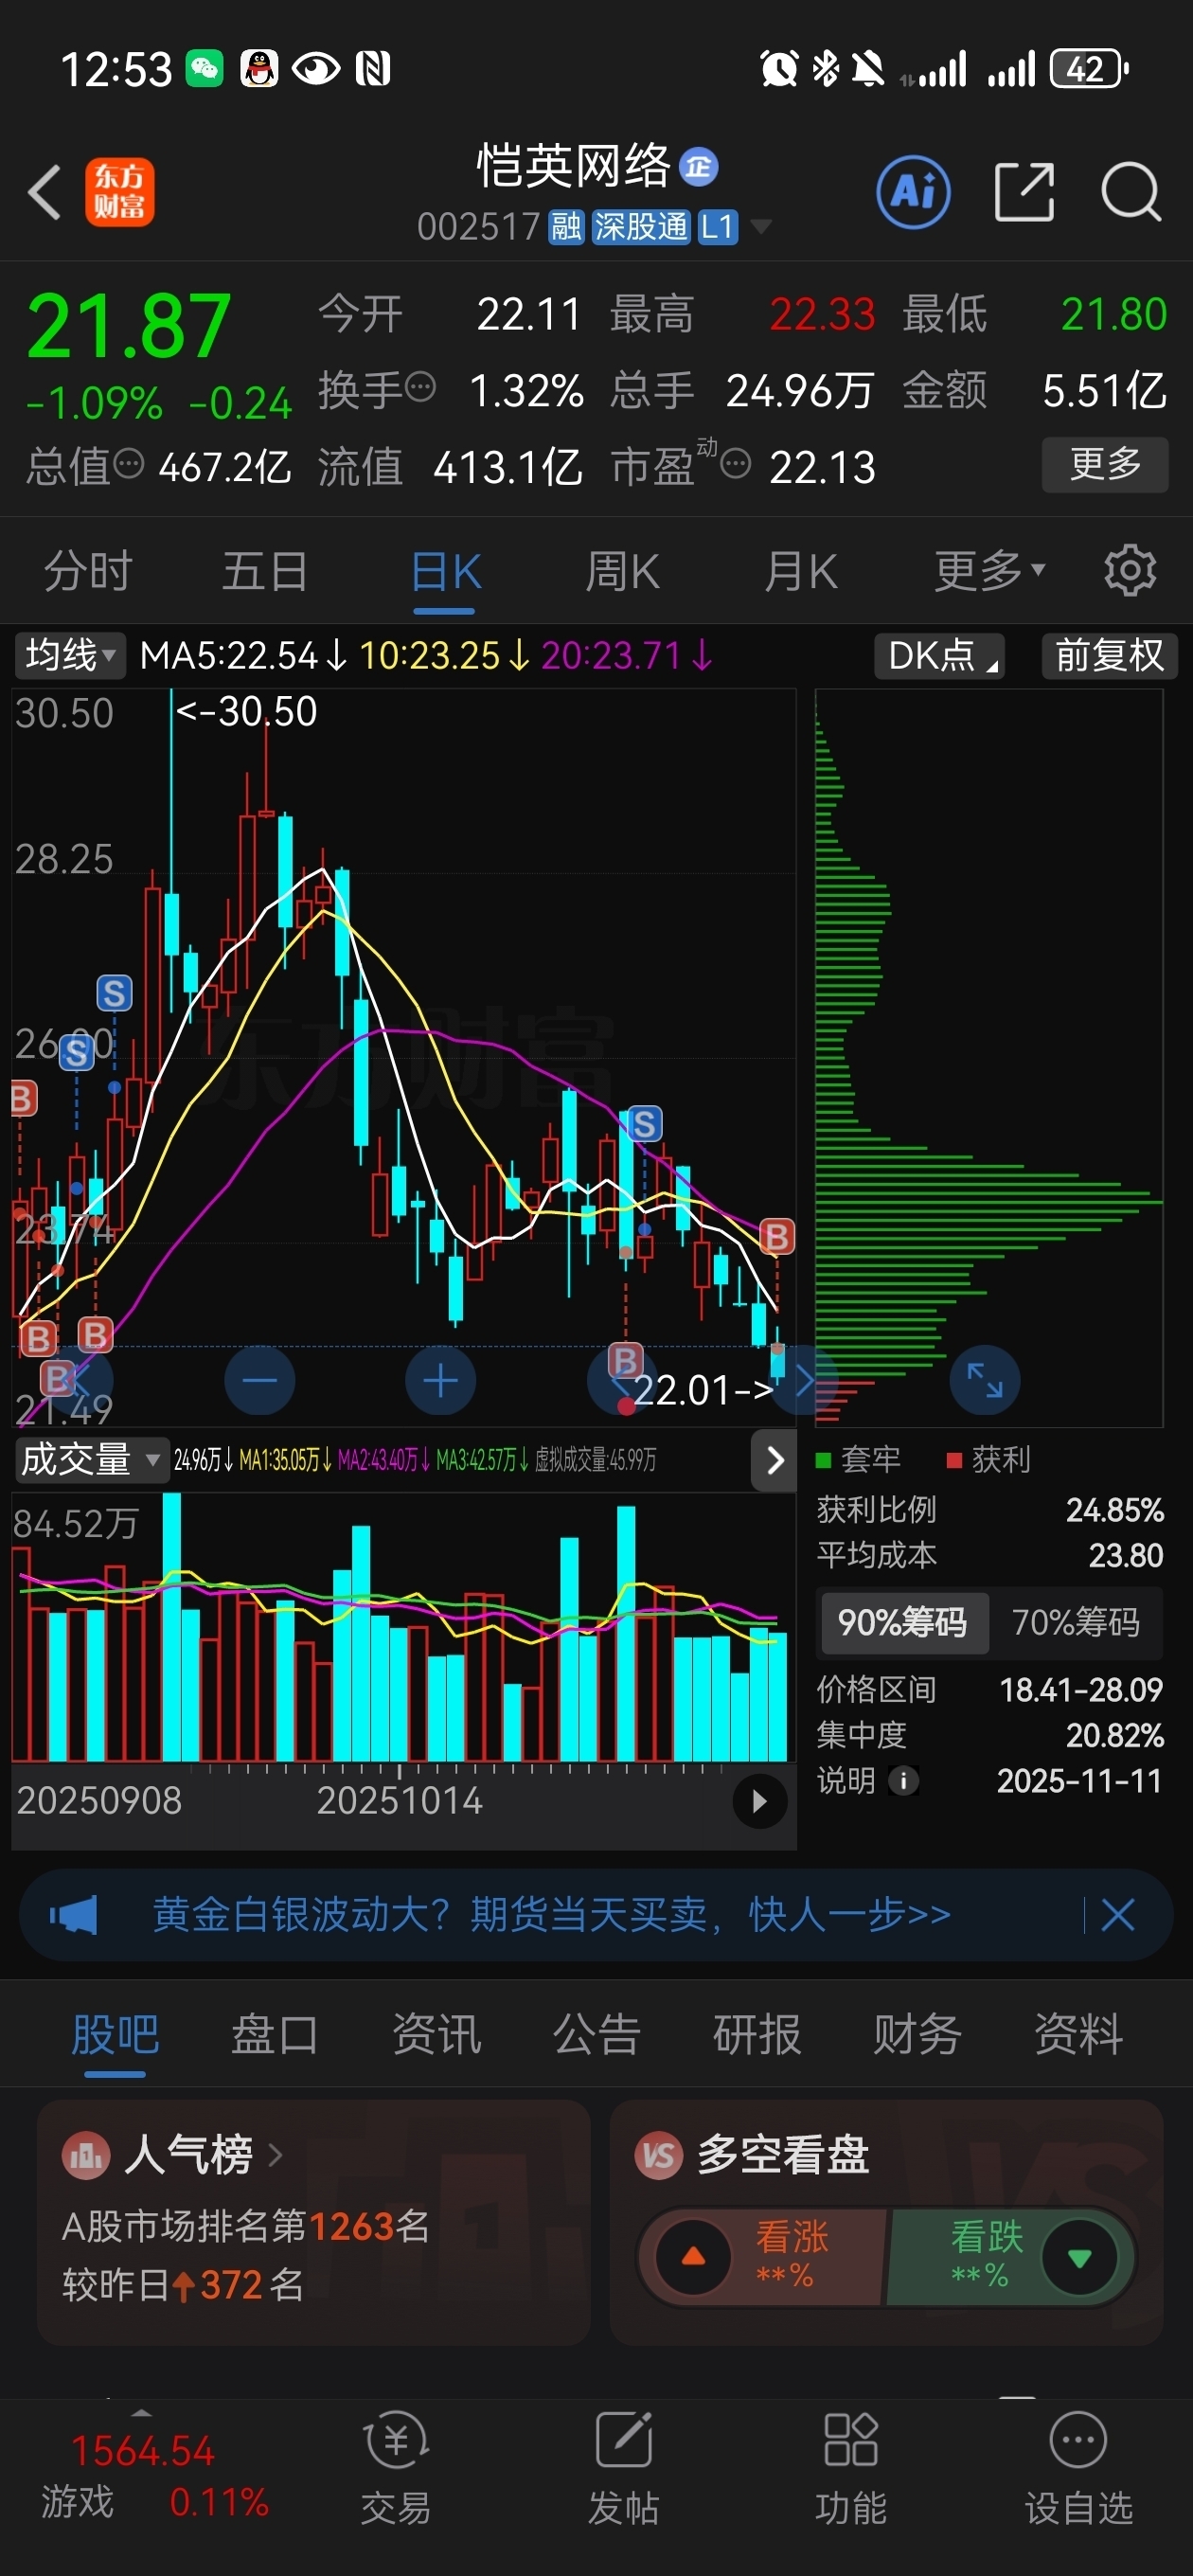Tap the 2025-11-11 date value
1193x2576 pixels.
point(1079,1781)
